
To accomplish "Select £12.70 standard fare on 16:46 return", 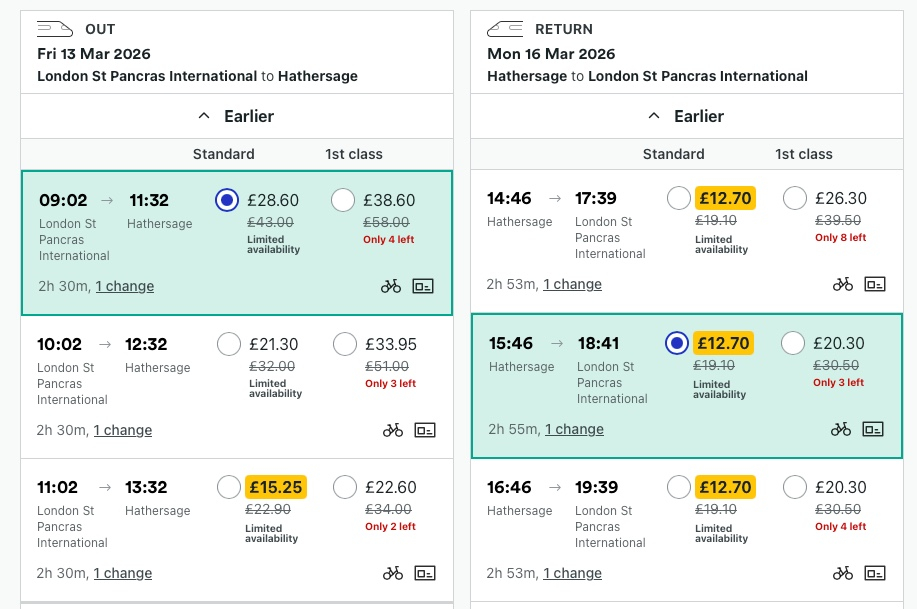I will point(679,487).
